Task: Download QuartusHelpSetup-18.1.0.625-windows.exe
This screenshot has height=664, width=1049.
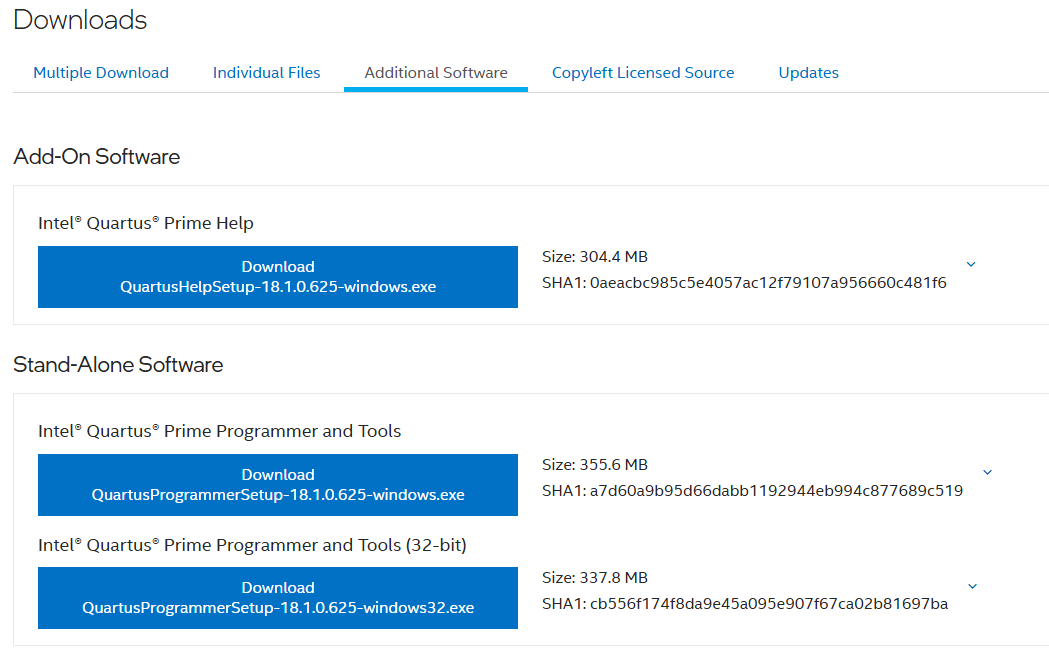Action: pyautogui.click(x=278, y=277)
